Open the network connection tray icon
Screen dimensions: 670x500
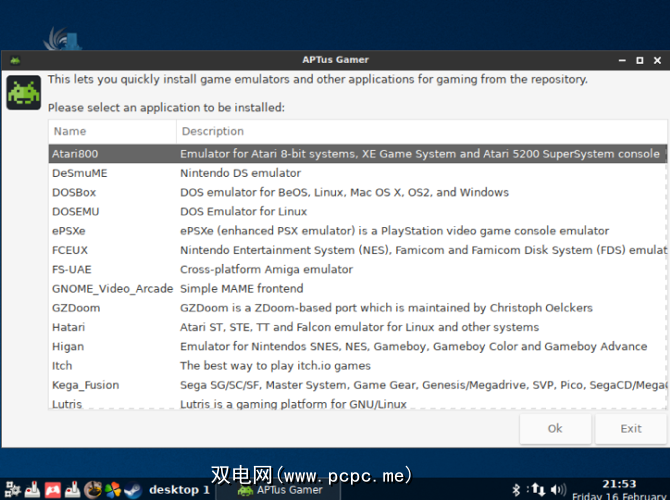click(x=538, y=490)
